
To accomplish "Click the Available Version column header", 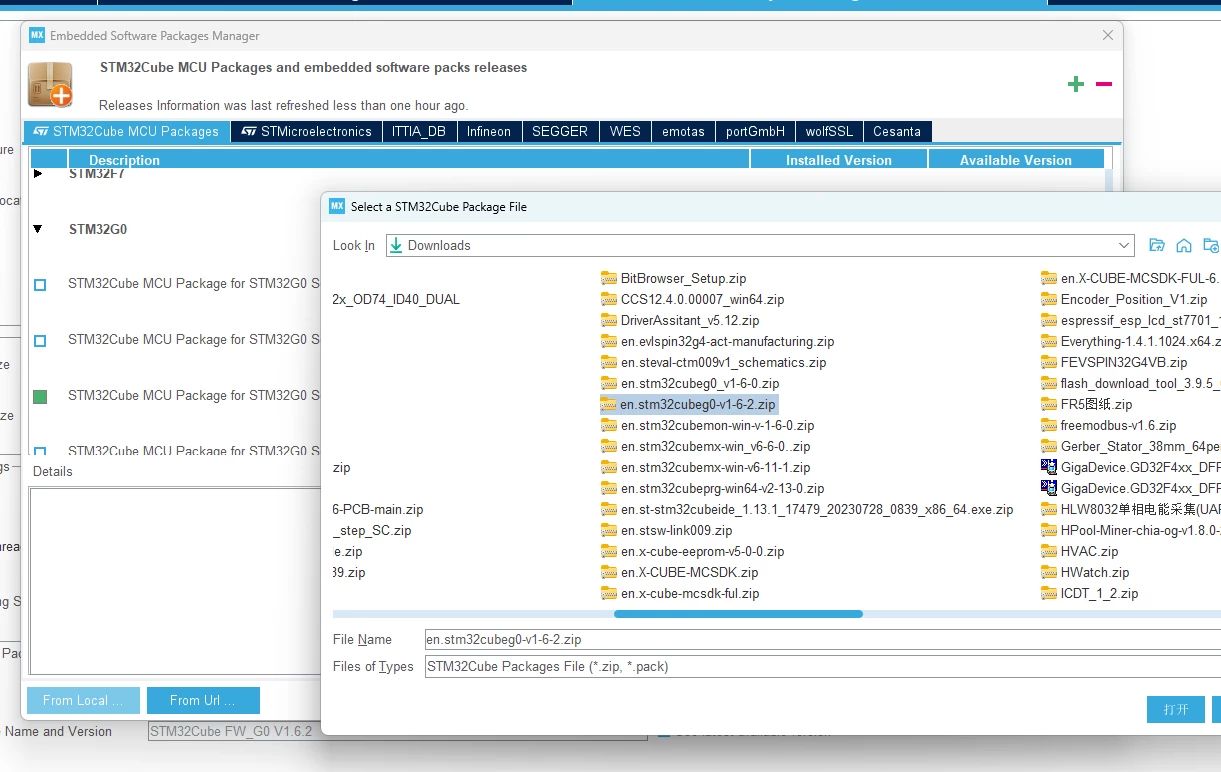I will coord(1016,160).
